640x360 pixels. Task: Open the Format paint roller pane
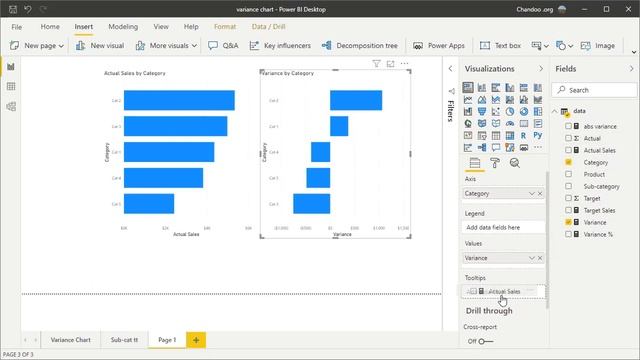495,163
